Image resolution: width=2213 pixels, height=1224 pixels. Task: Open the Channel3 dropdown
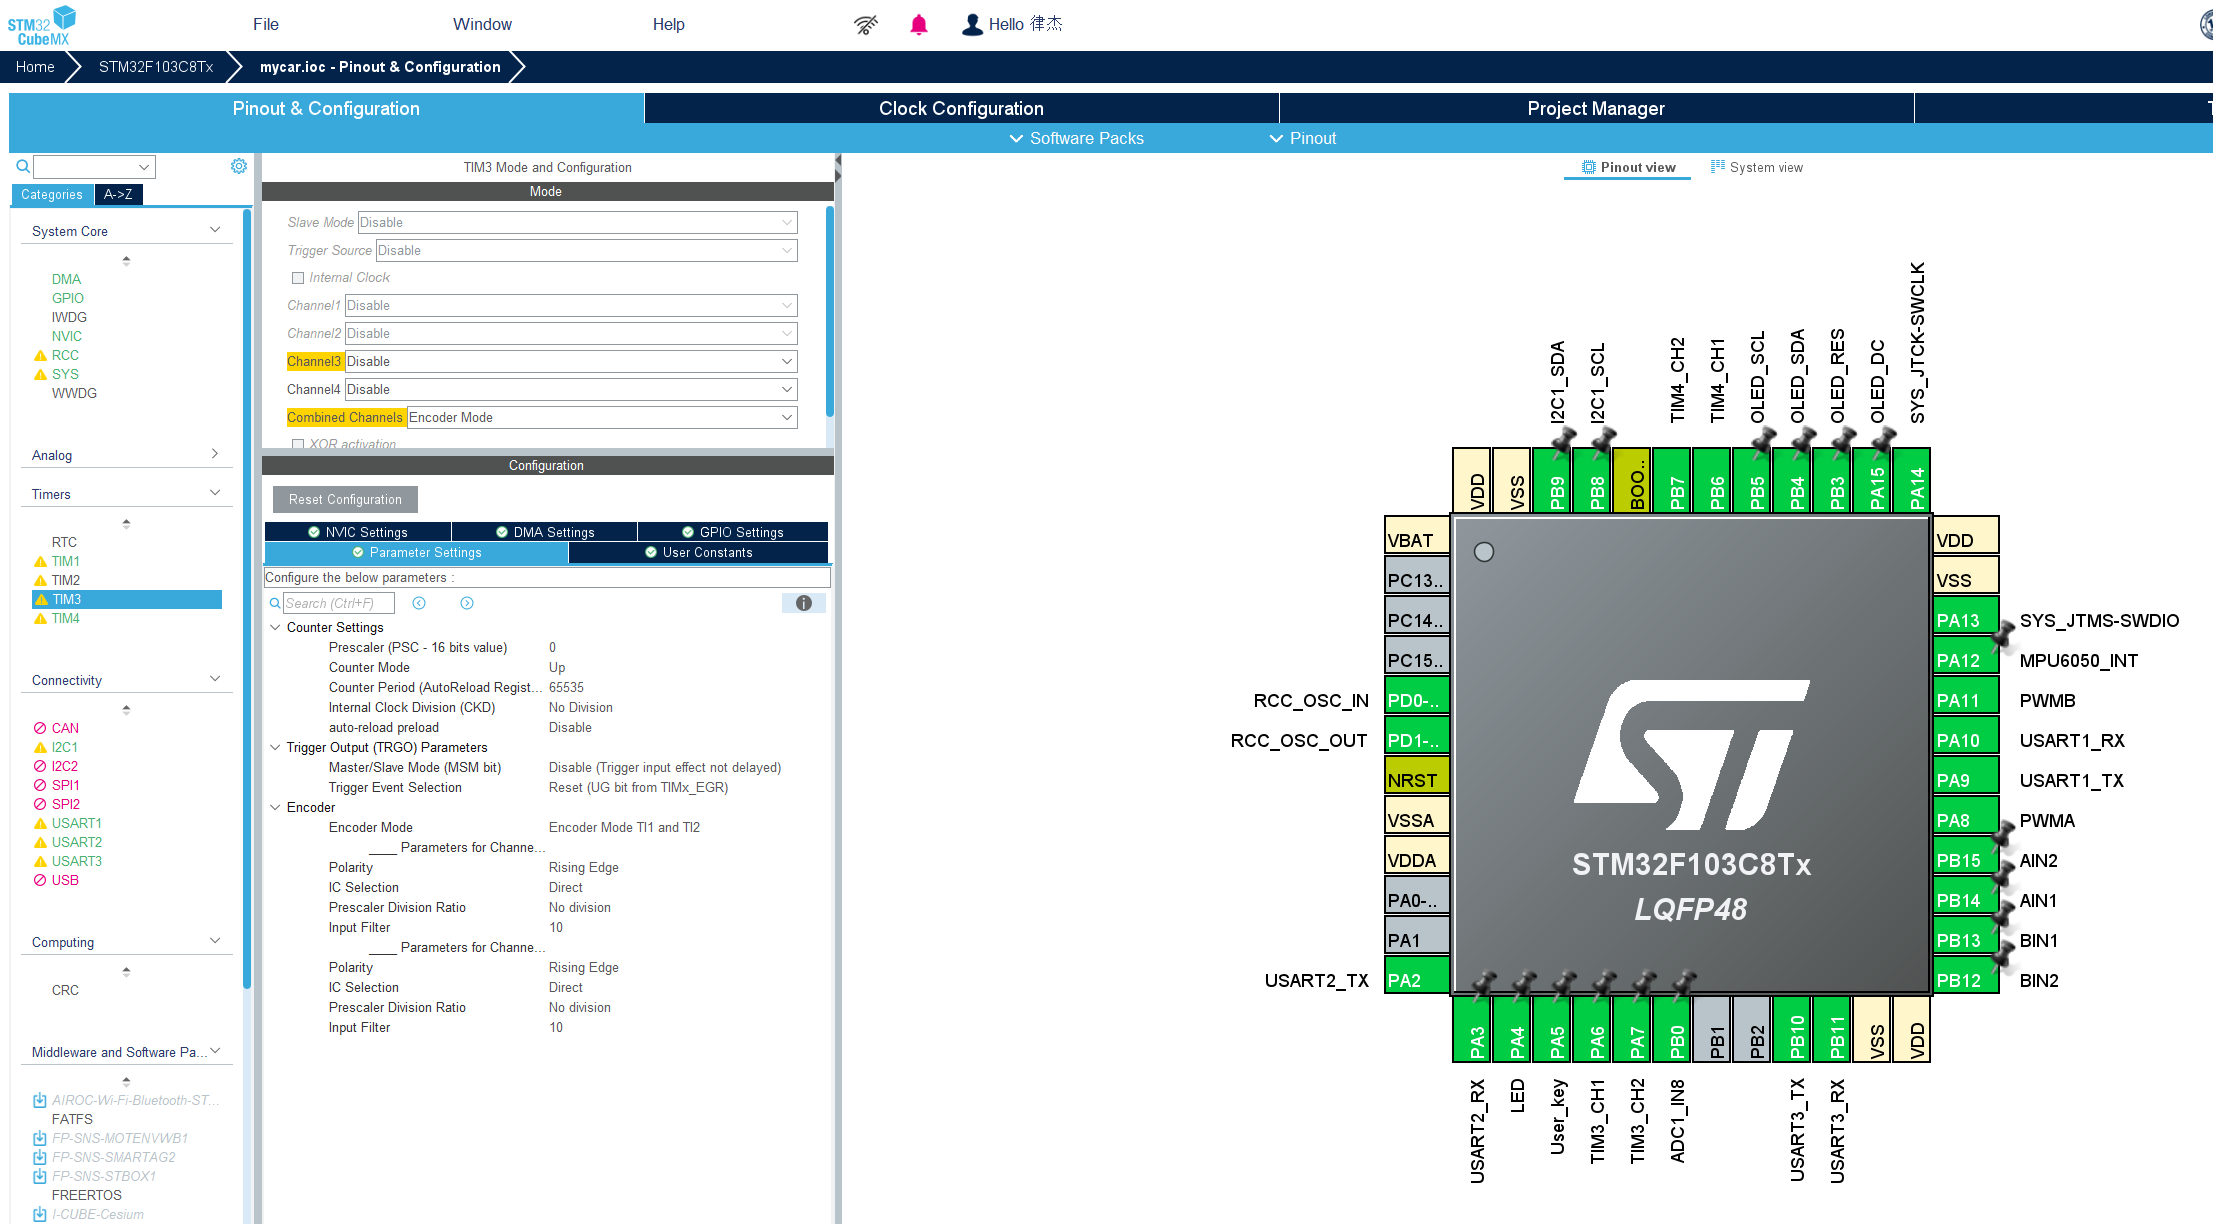point(571,361)
